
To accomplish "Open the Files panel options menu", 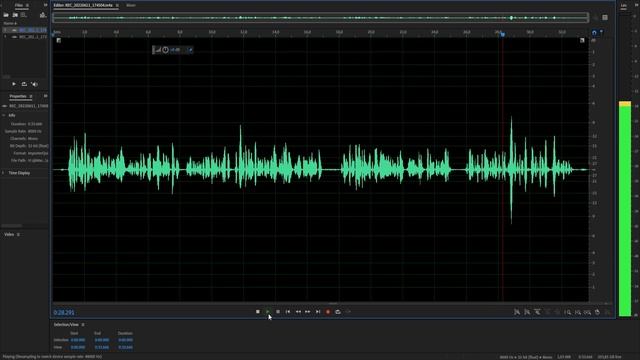I will [27, 5].
